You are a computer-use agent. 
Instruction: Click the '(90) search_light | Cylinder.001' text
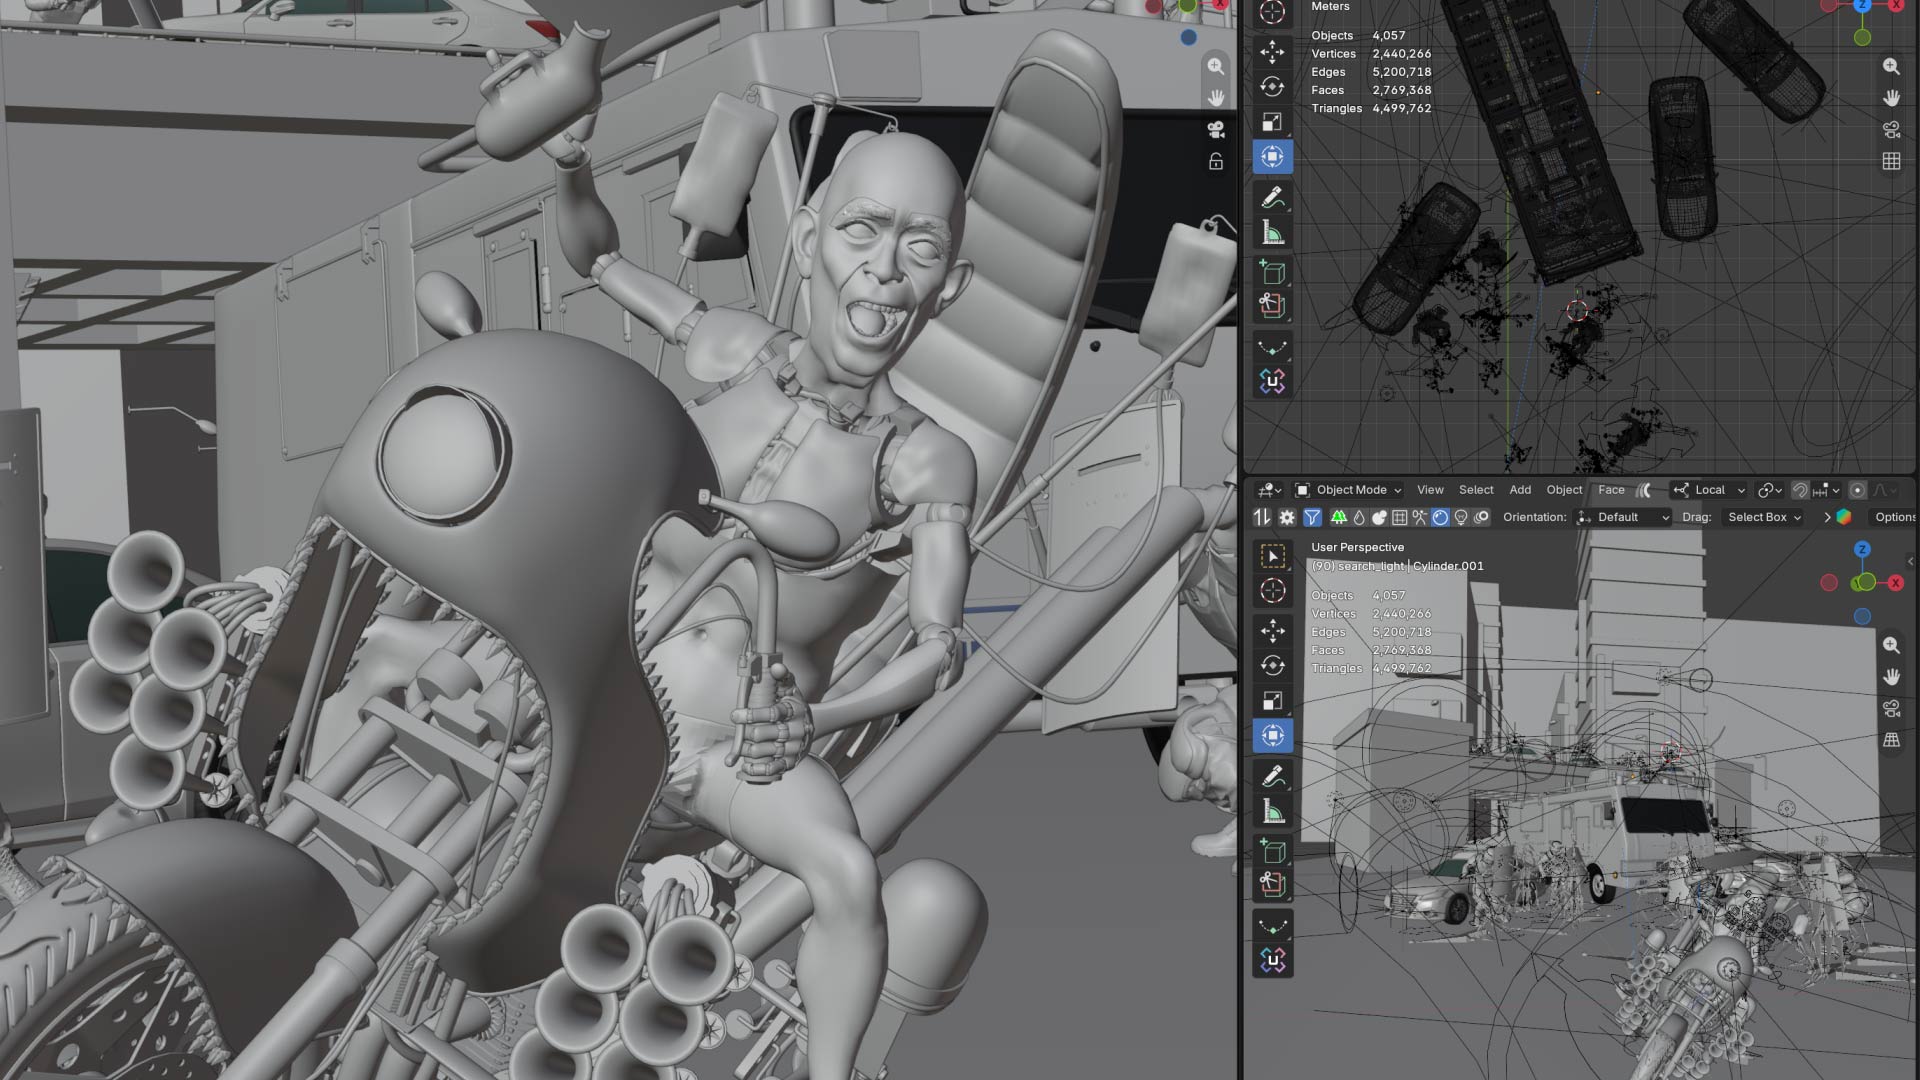[x=1397, y=566]
